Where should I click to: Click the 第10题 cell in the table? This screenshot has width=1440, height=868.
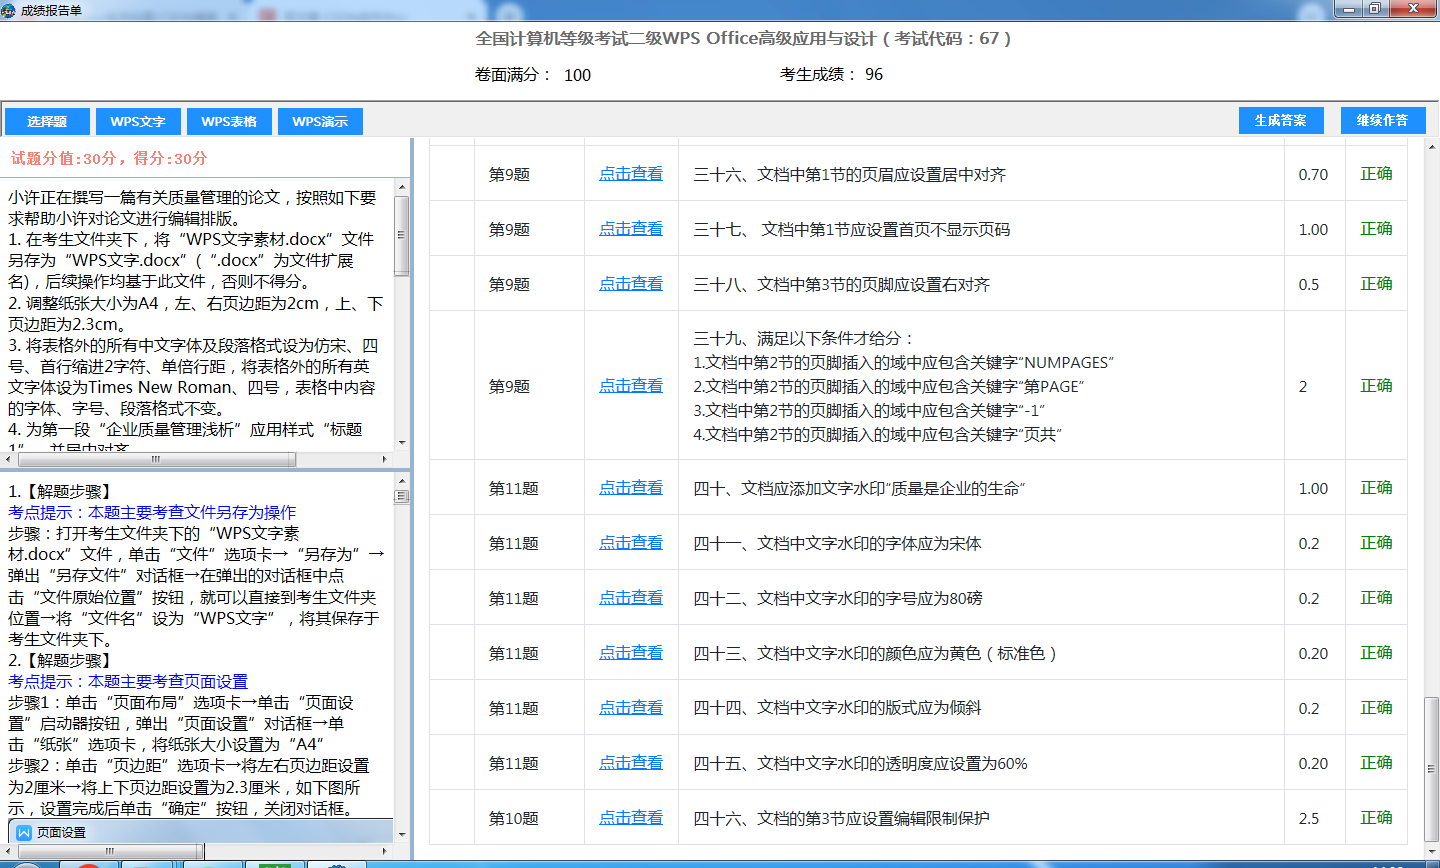(x=513, y=818)
